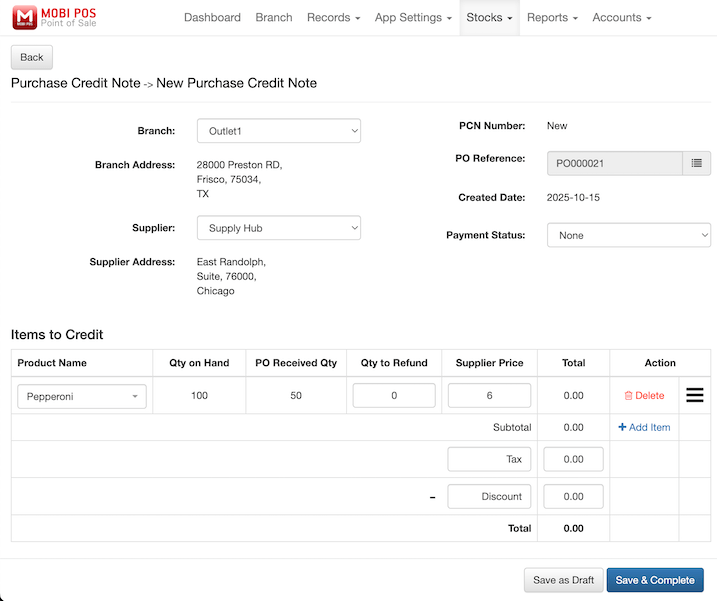This screenshot has height=601, width=717.
Task: Click the Purchase Credit Note breadcrumb title
Action: 75,83
